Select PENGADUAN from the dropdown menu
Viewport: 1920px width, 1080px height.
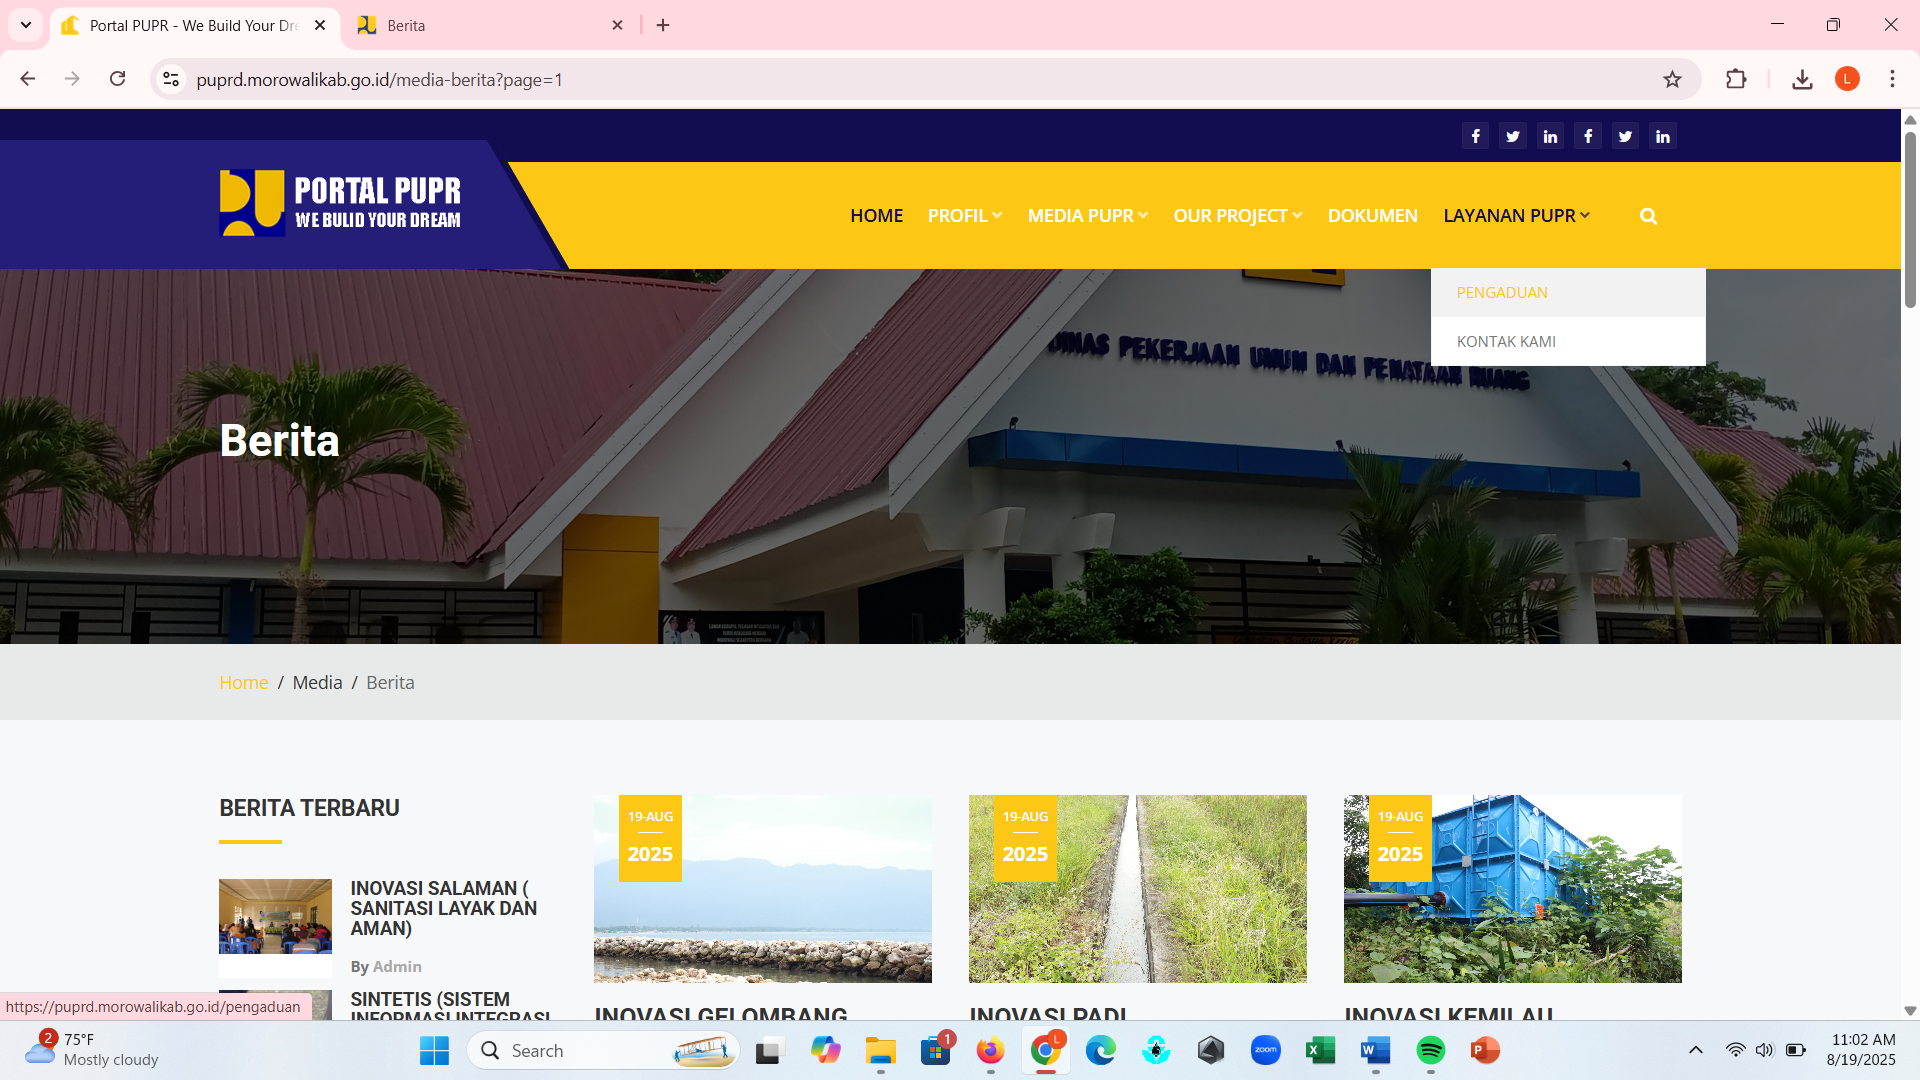tap(1502, 293)
